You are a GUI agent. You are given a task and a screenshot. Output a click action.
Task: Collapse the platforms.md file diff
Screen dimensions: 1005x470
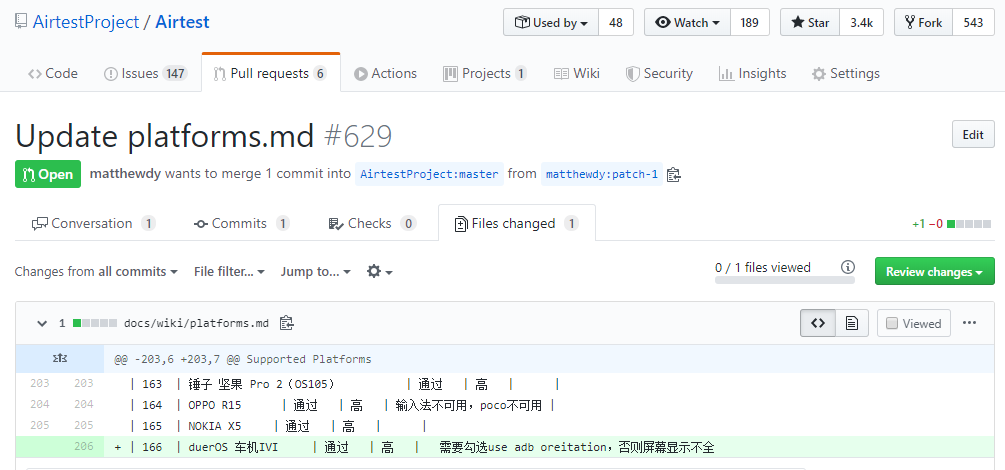[42, 324]
